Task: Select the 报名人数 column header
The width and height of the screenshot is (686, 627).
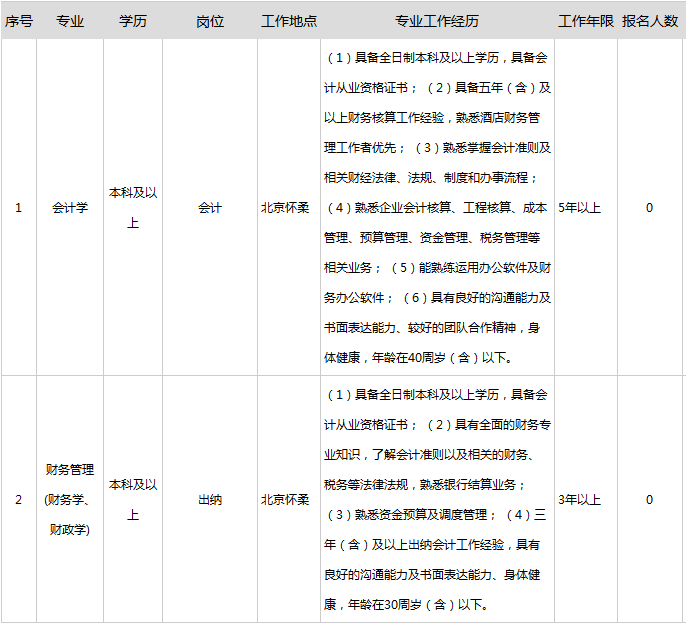Action: [649, 21]
